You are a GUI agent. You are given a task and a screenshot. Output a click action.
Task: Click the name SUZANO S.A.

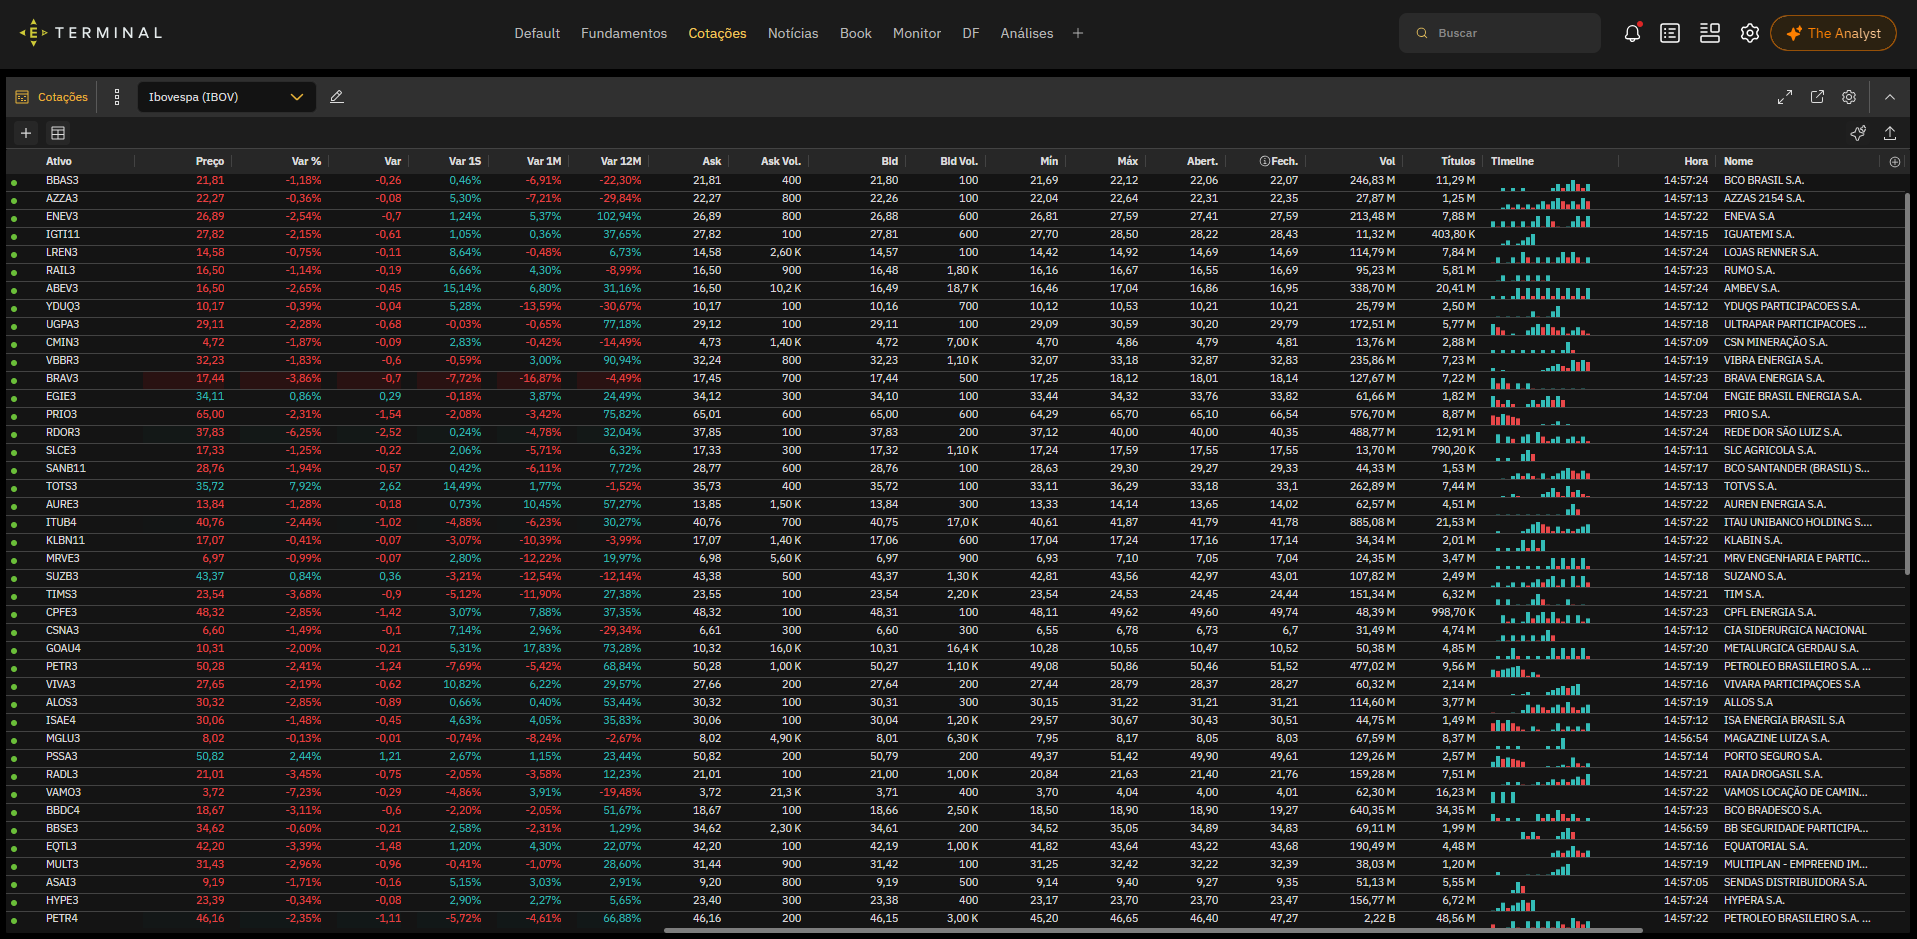pyautogui.click(x=1754, y=577)
